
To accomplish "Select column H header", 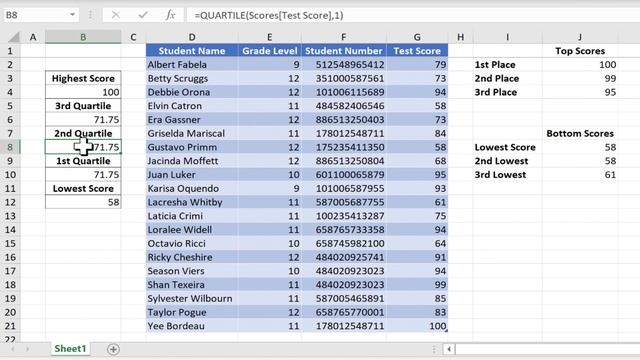I will 460,37.
